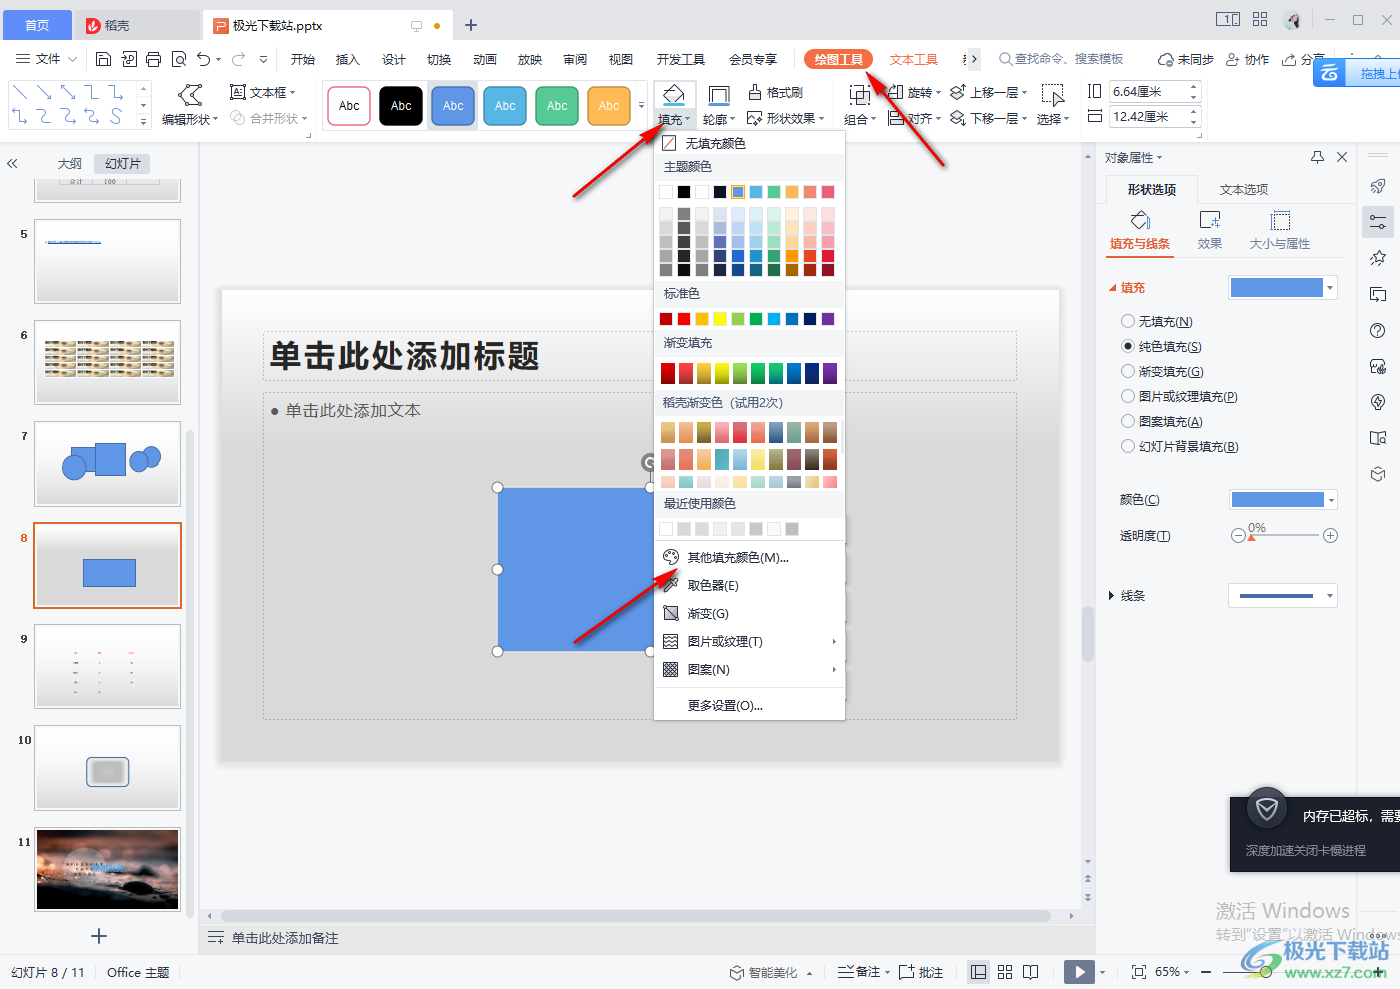1400x989 pixels.
Task: Switch to Text Options (文本选项) tab
Action: 1244,189
